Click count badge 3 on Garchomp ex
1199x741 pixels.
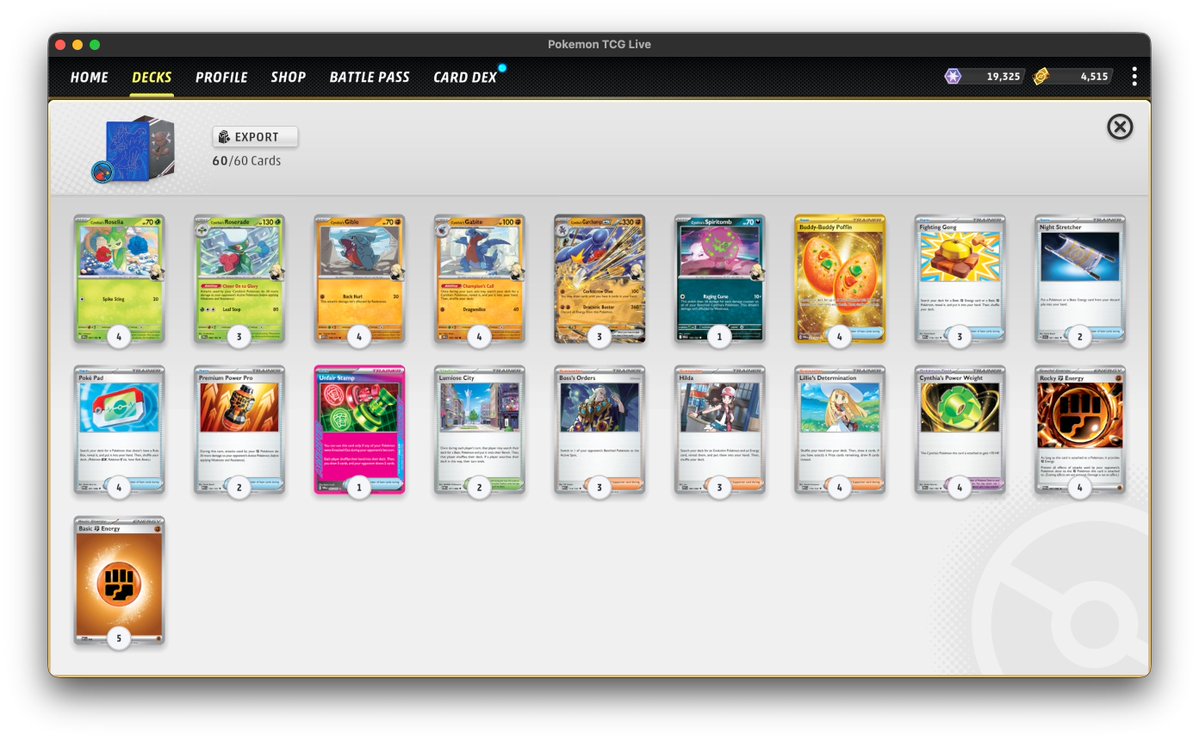(600, 336)
